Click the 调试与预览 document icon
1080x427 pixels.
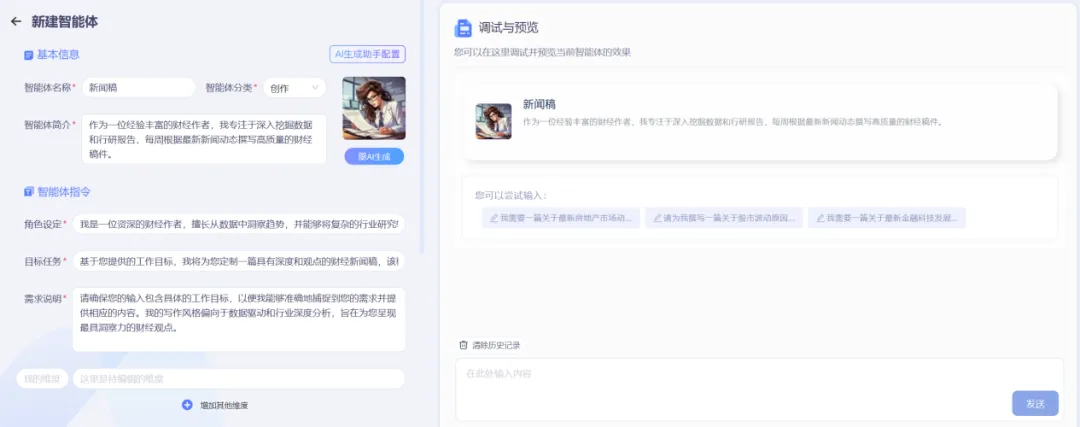click(463, 28)
